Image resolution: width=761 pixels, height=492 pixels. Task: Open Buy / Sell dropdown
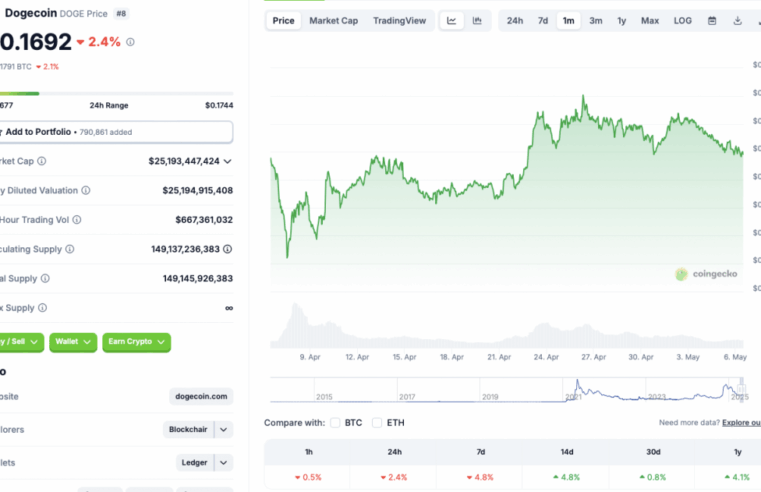[20, 342]
